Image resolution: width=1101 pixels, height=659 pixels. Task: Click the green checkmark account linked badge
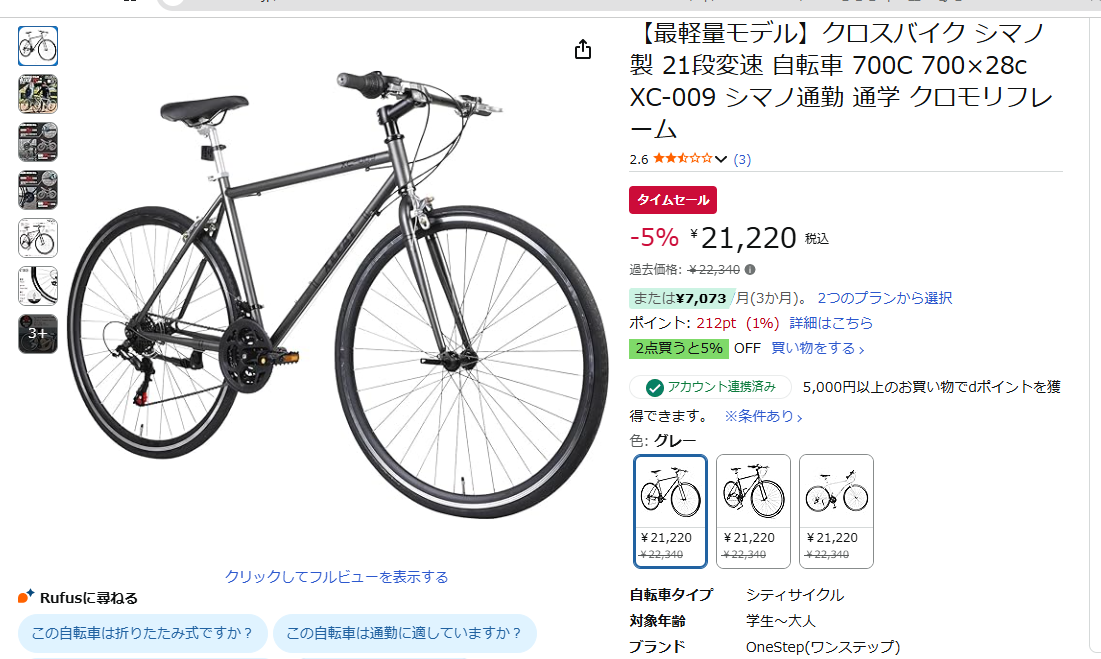[711, 387]
